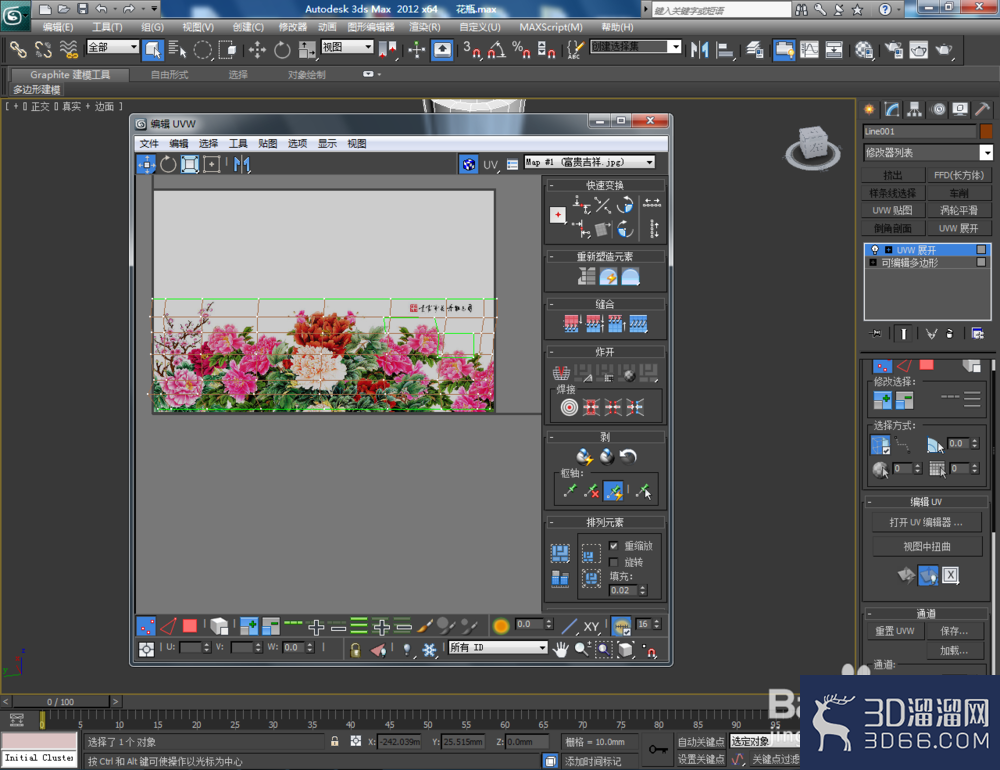1000x770 pixels.
Task: Open the Hierarchy command panel tab
Action: pos(915,110)
